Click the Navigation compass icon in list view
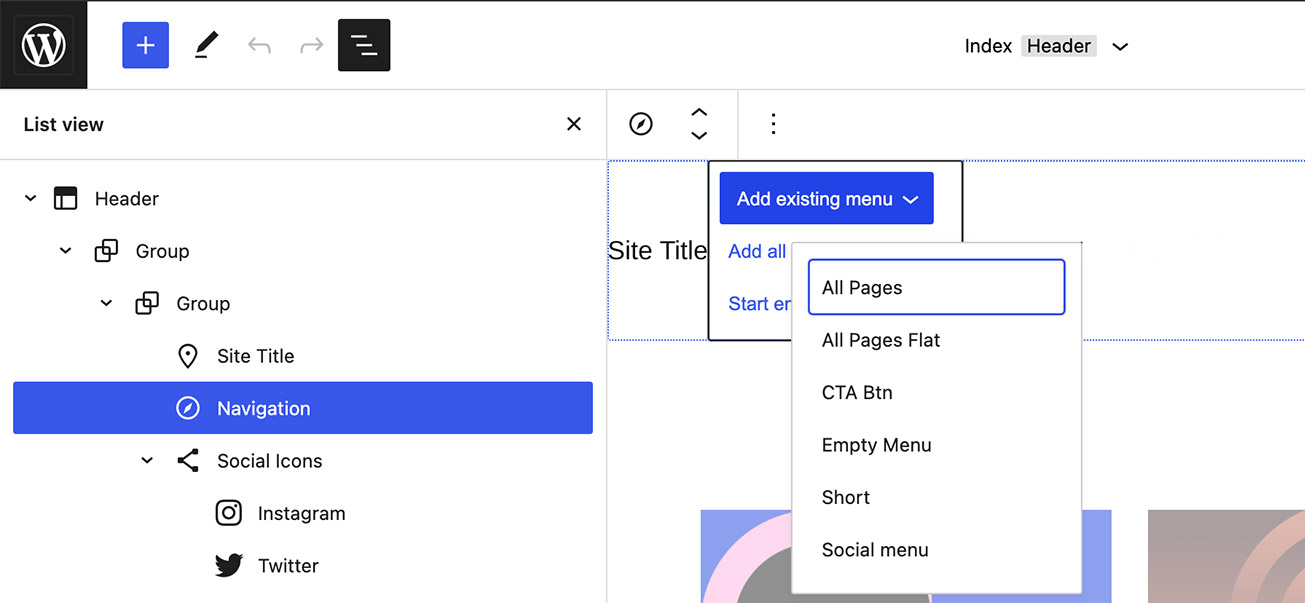Image resolution: width=1305 pixels, height=603 pixels. [187, 408]
